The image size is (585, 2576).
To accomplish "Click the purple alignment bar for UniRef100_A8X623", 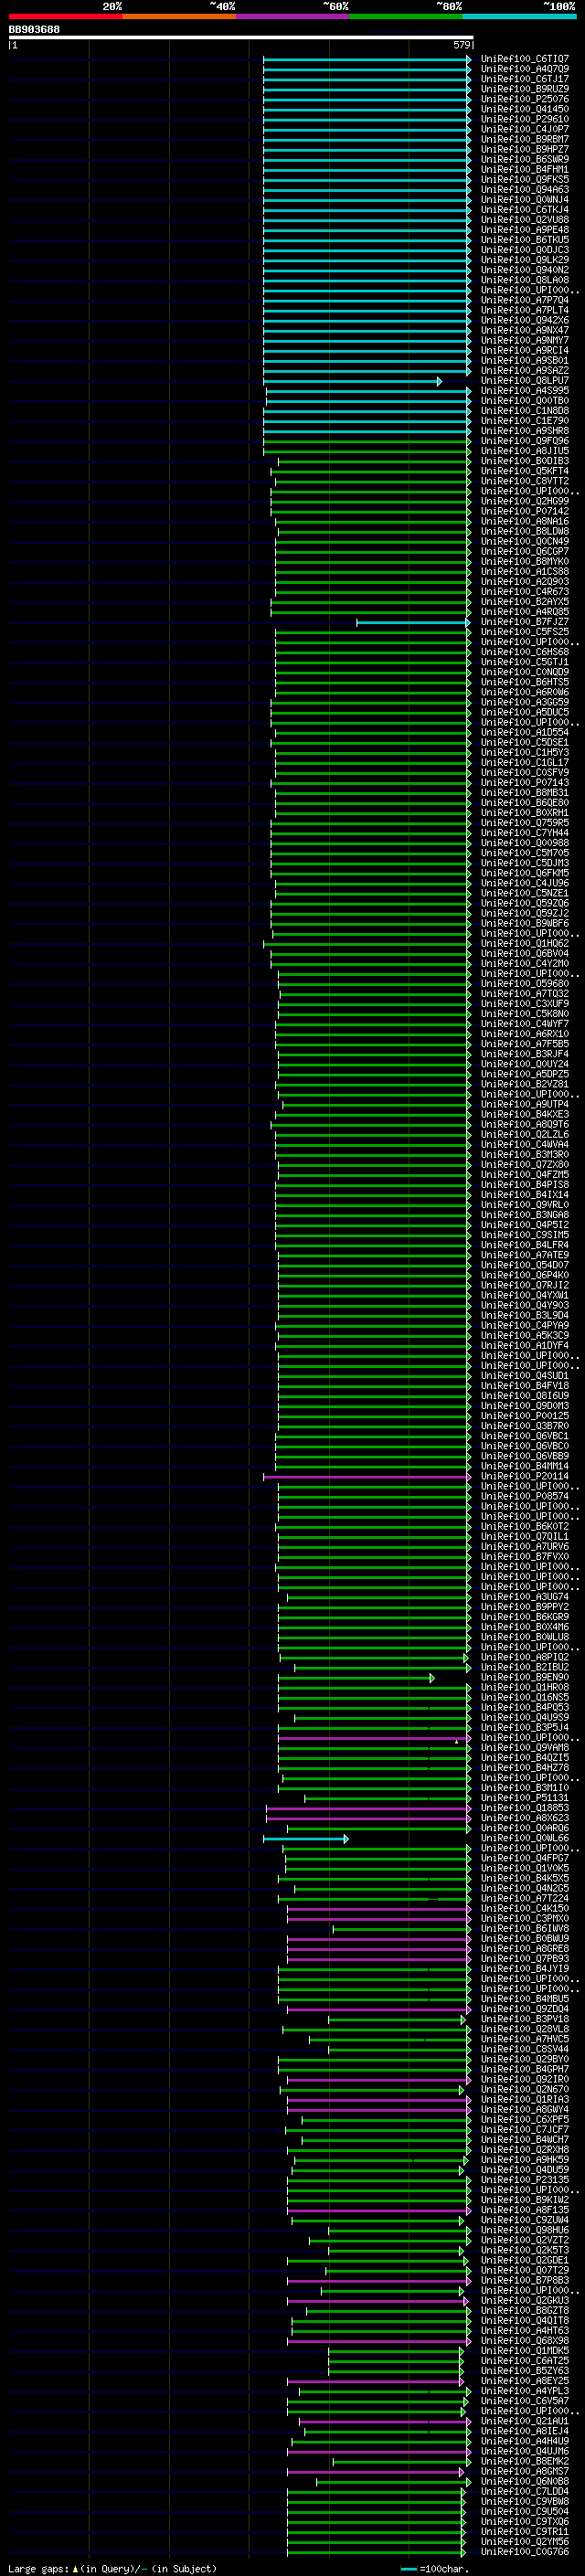I will (368, 1818).
